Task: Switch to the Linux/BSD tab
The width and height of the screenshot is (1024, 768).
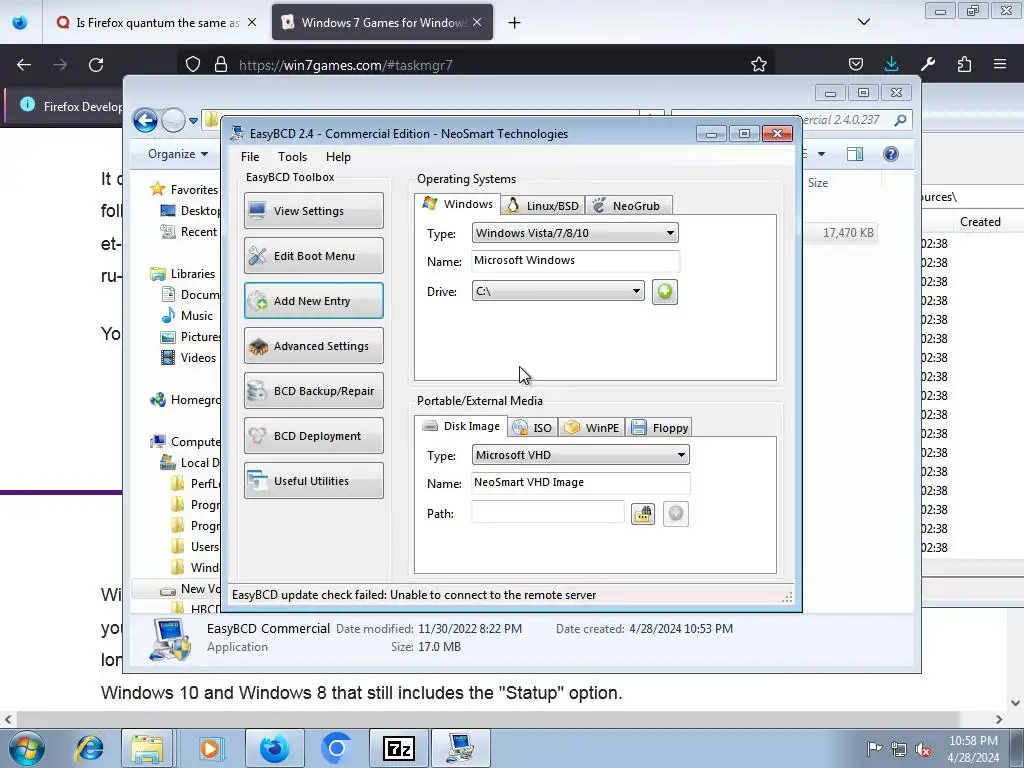Action: click(543, 206)
